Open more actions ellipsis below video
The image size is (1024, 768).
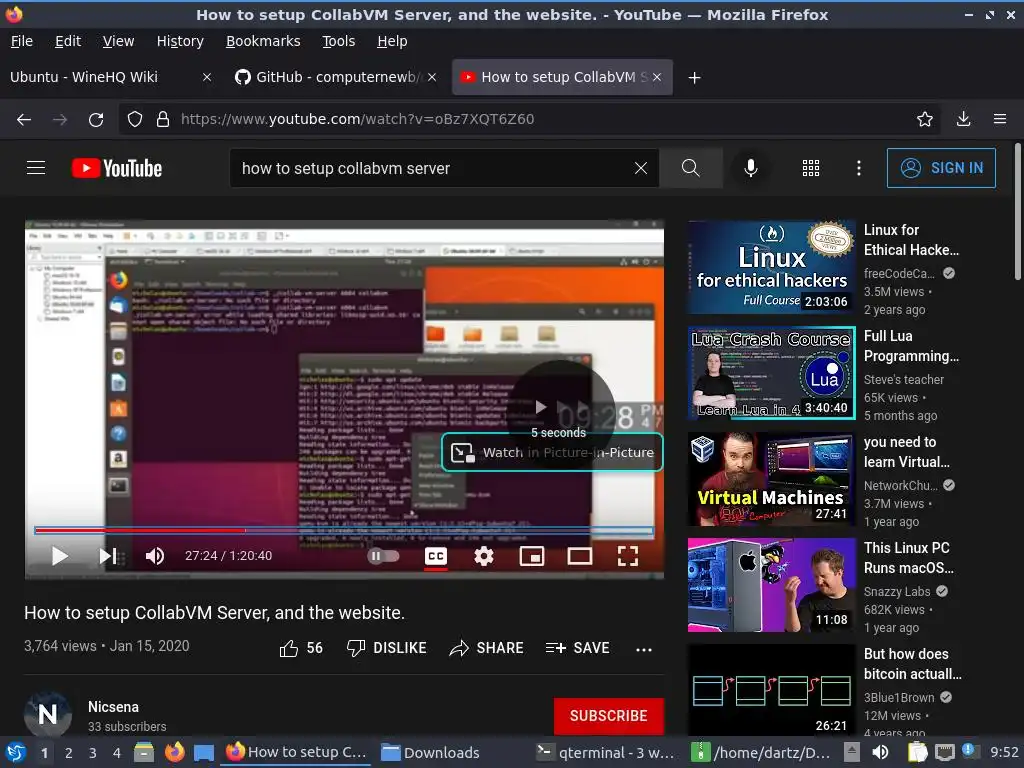coord(644,649)
